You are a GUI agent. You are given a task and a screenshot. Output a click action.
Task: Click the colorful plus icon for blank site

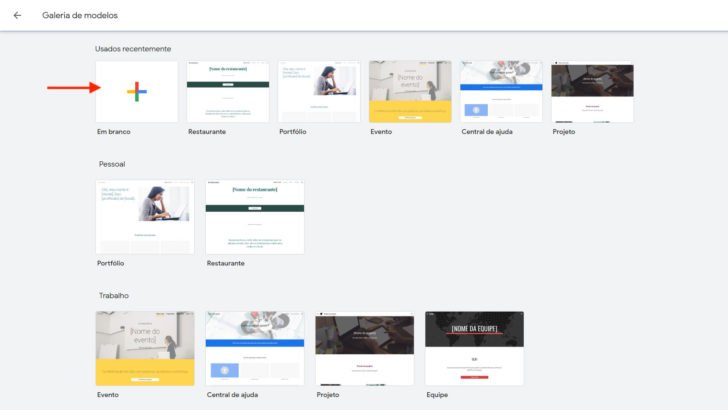click(137, 91)
